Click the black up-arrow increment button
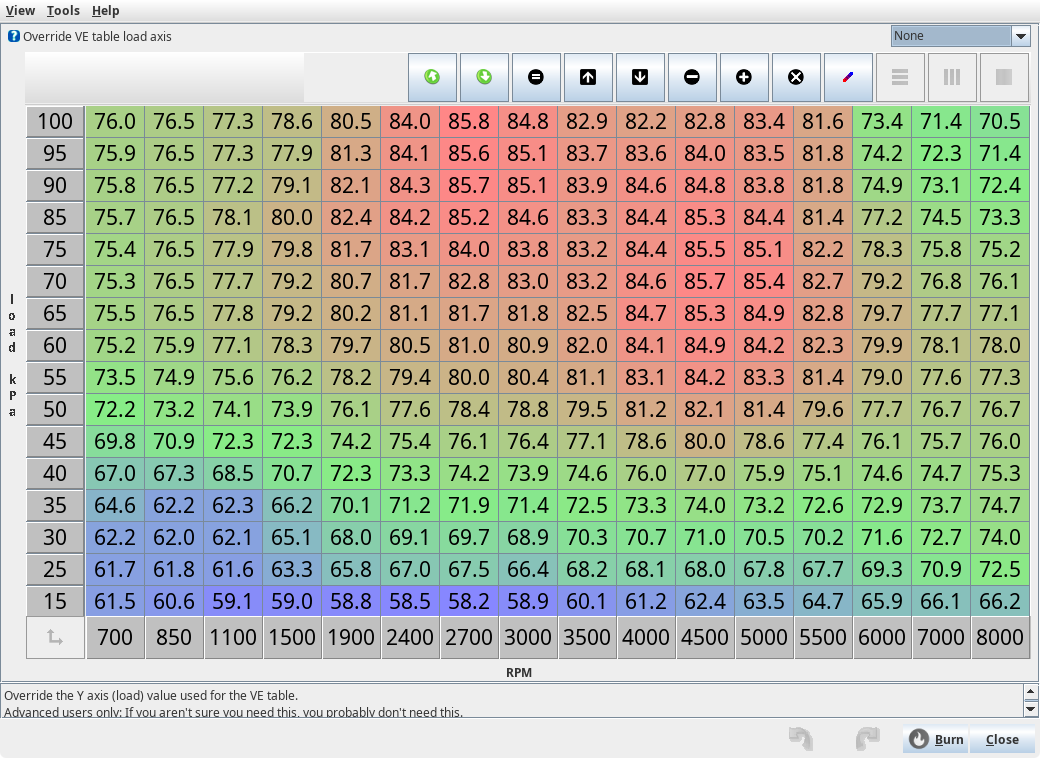This screenshot has height=758, width=1040. click(588, 77)
